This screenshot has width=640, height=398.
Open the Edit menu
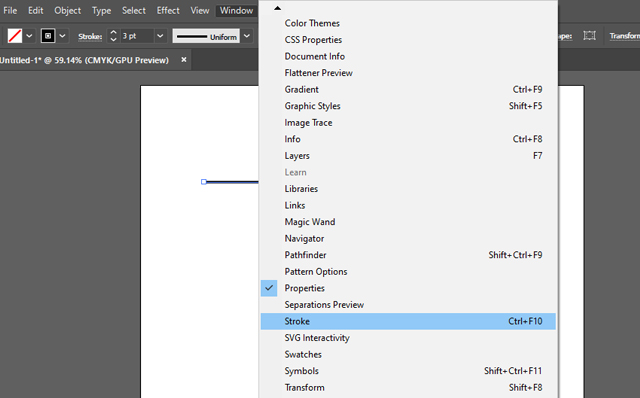36,11
